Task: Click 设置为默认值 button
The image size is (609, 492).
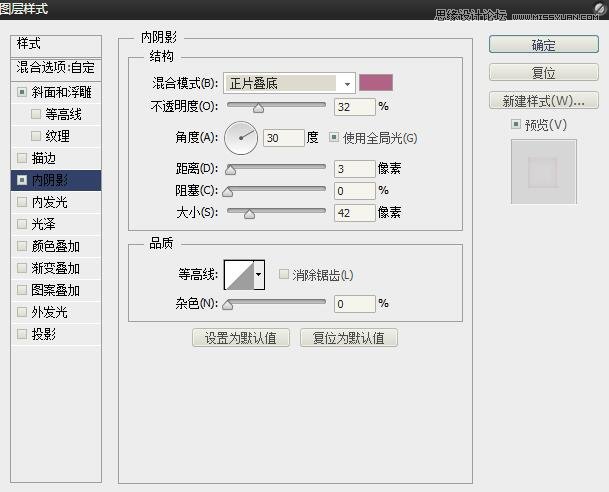Action: [x=241, y=338]
